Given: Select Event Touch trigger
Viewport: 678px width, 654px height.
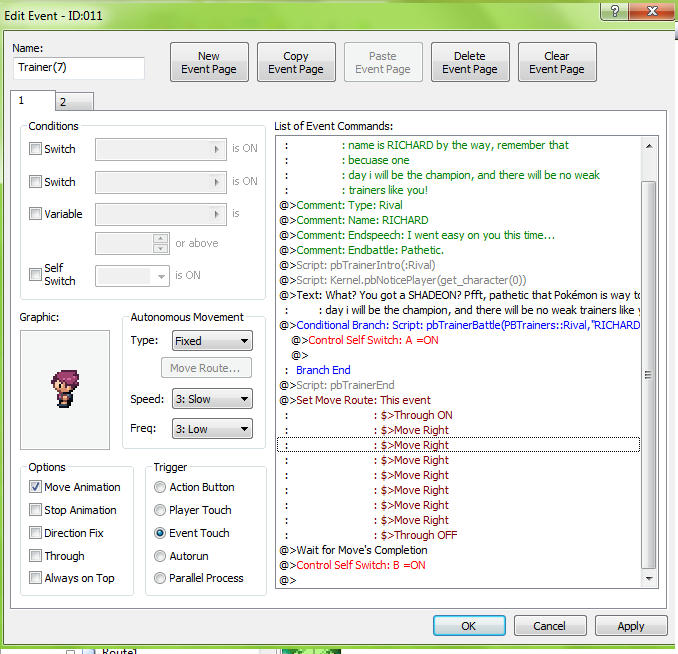Looking at the screenshot, I should pos(160,533).
